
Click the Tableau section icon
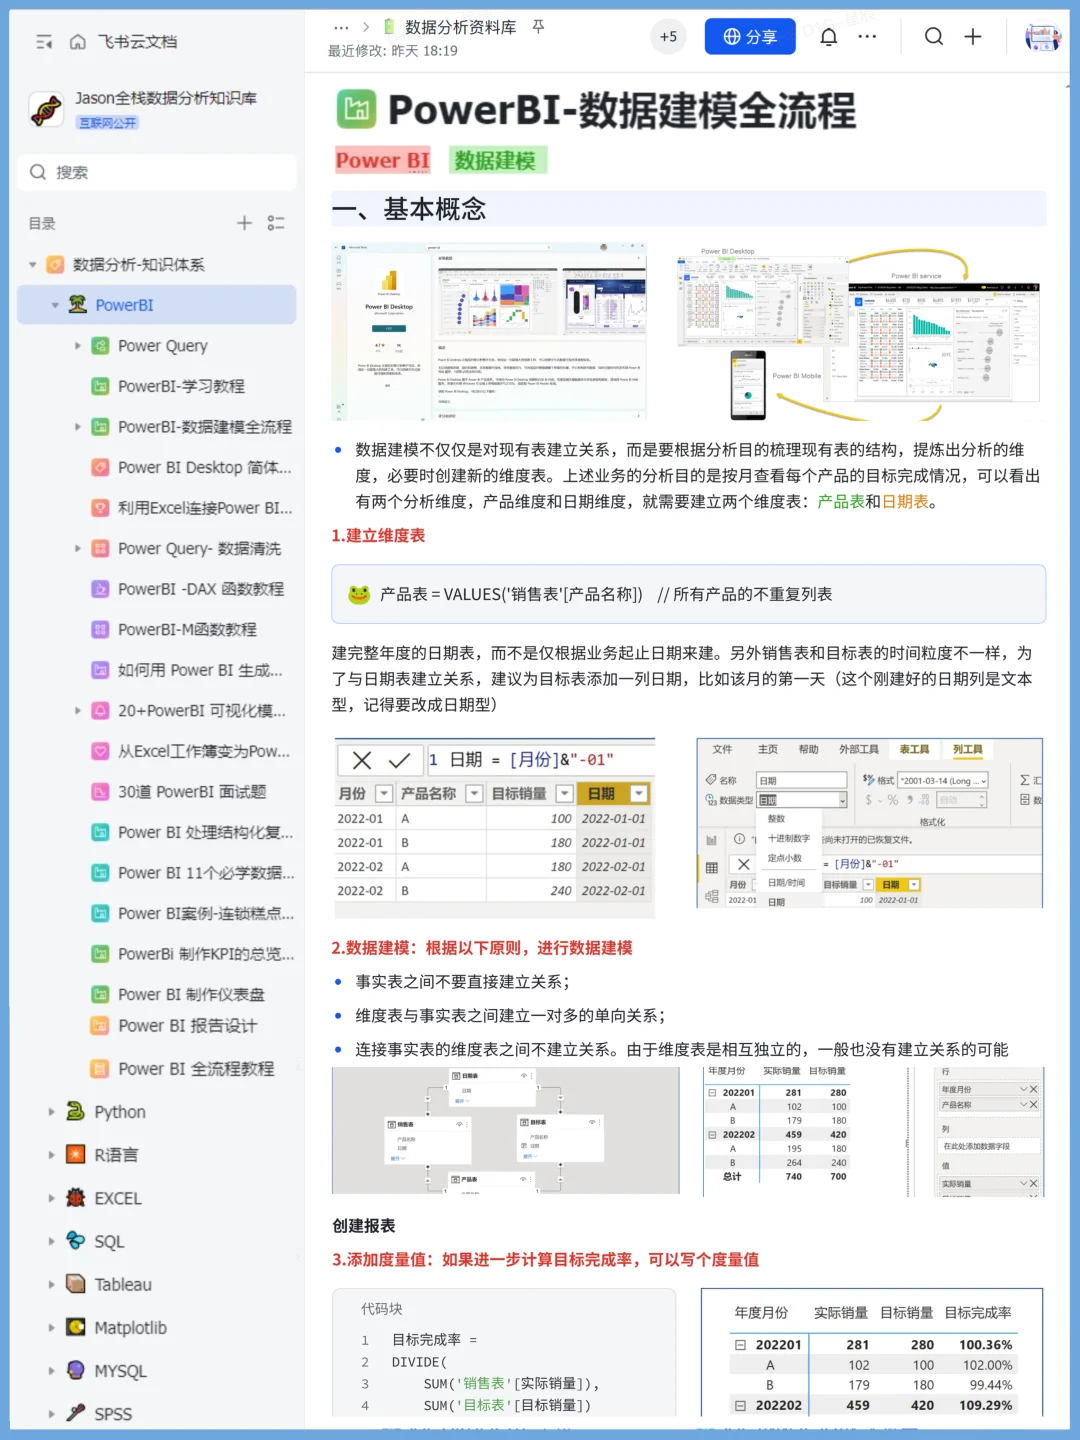75,1284
